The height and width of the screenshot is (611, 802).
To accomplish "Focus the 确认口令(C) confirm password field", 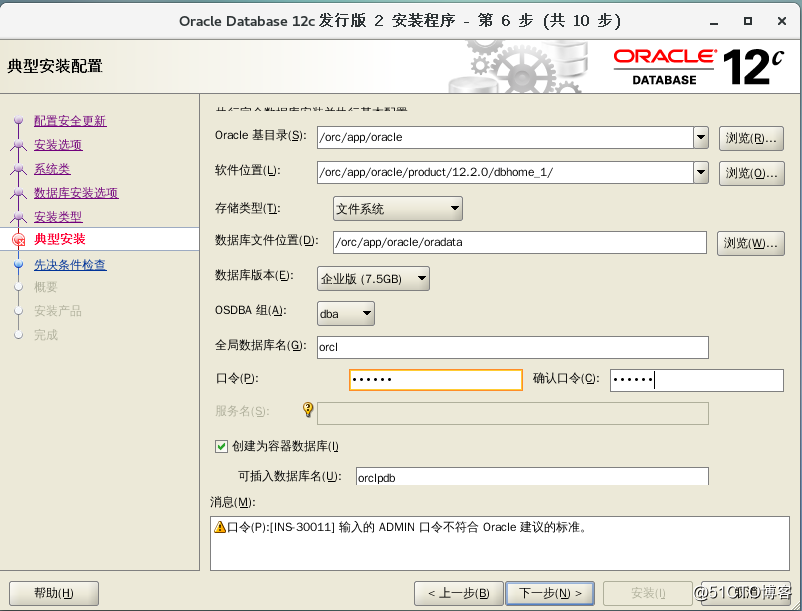I will coord(697,380).
